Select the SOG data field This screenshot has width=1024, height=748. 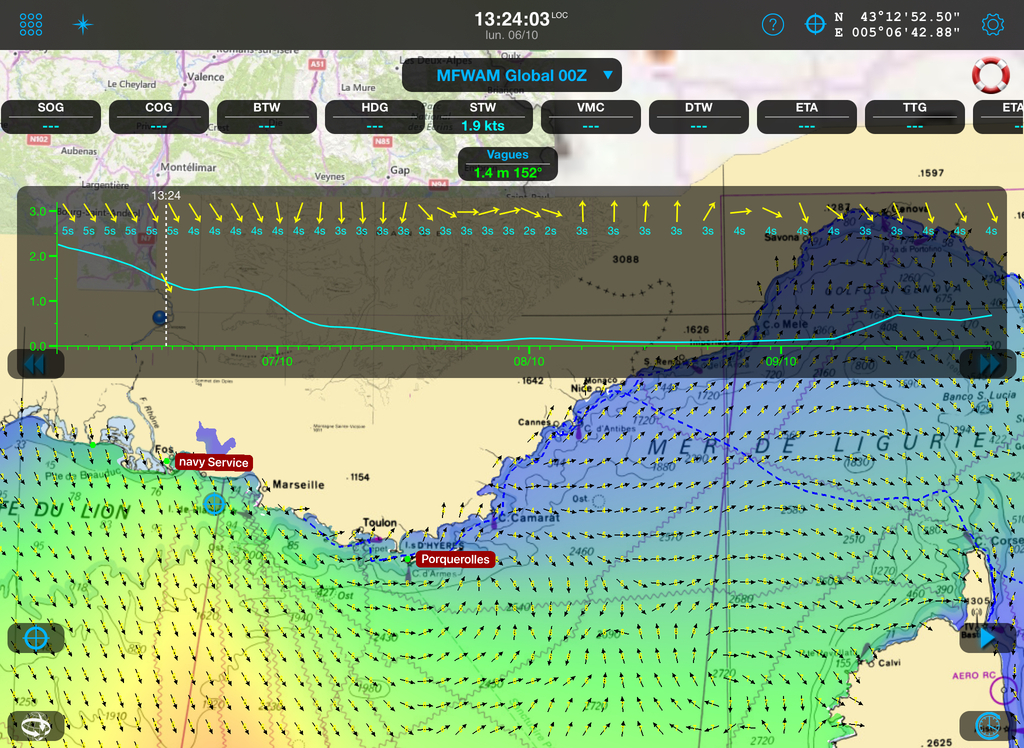tap(51, 116)
